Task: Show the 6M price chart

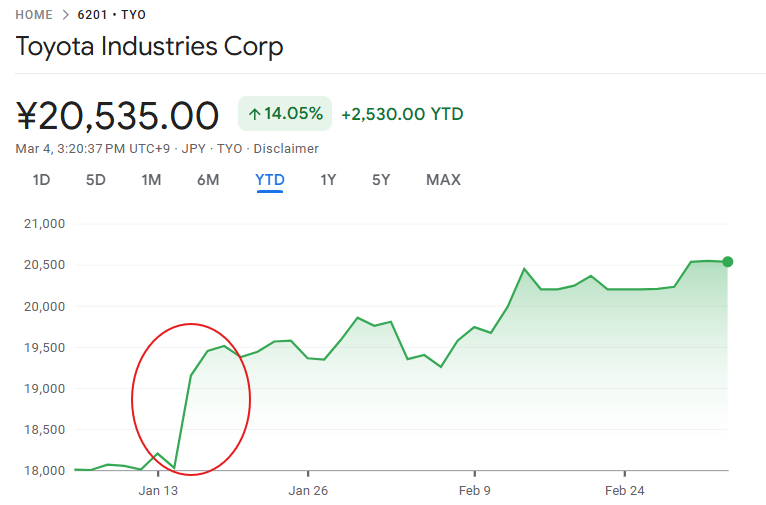Action: tap(208, 180)
